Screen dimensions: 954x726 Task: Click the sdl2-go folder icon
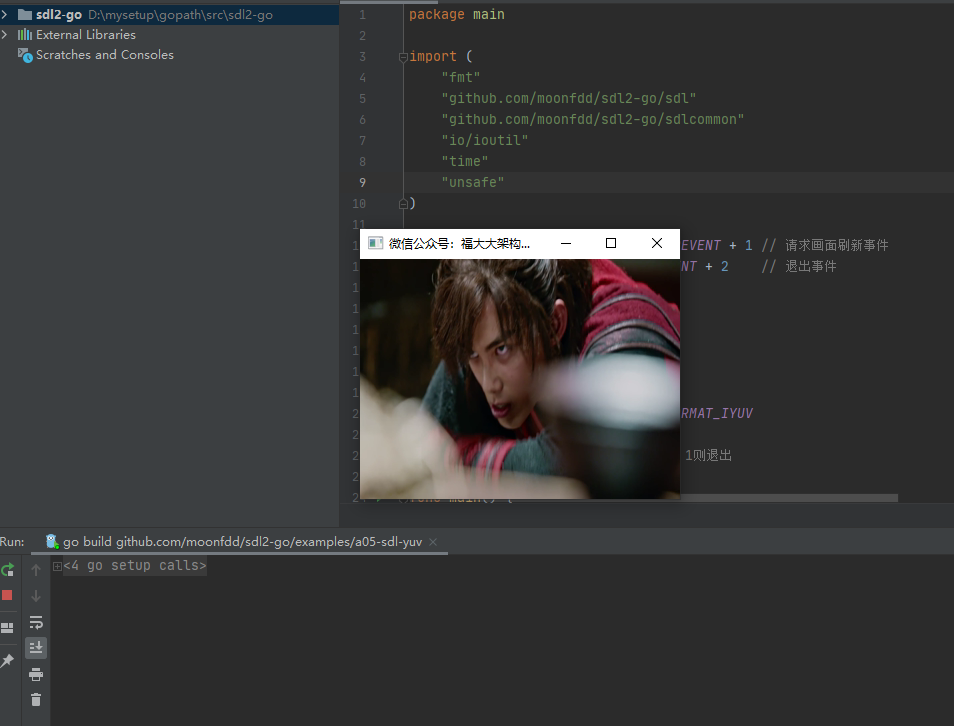25,15
